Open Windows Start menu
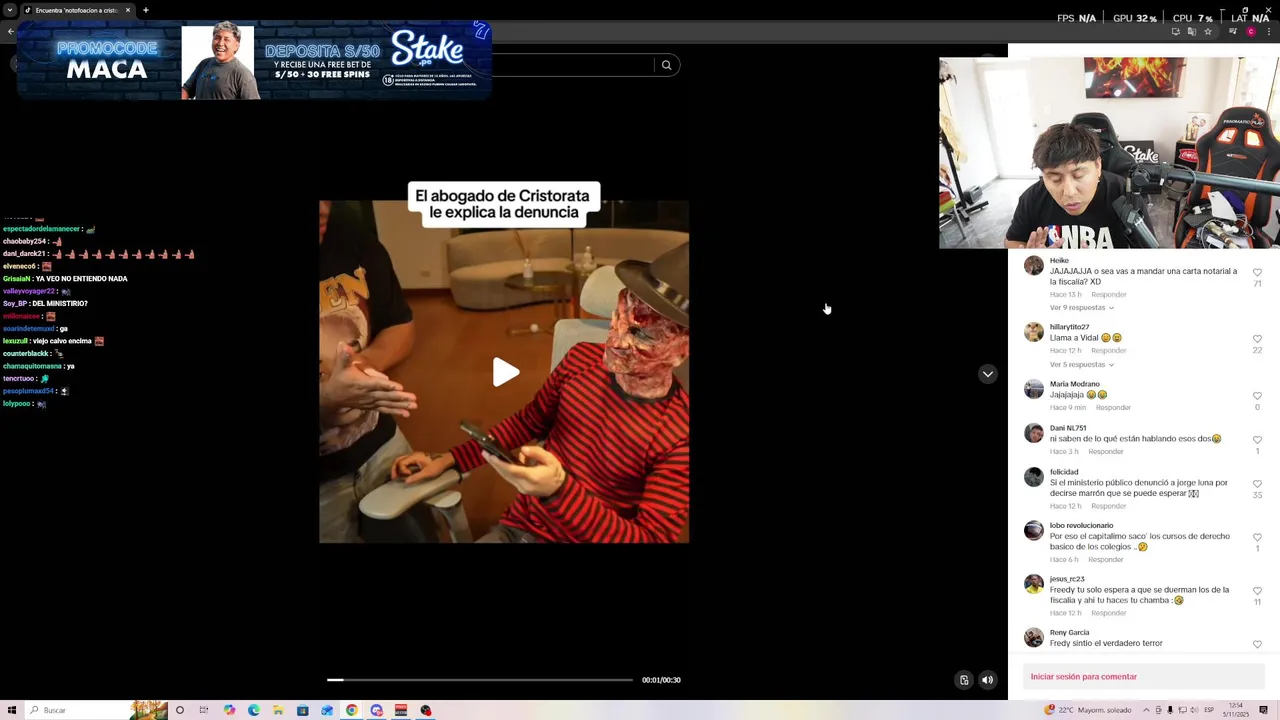The image size is (1280, 720). 12,710
